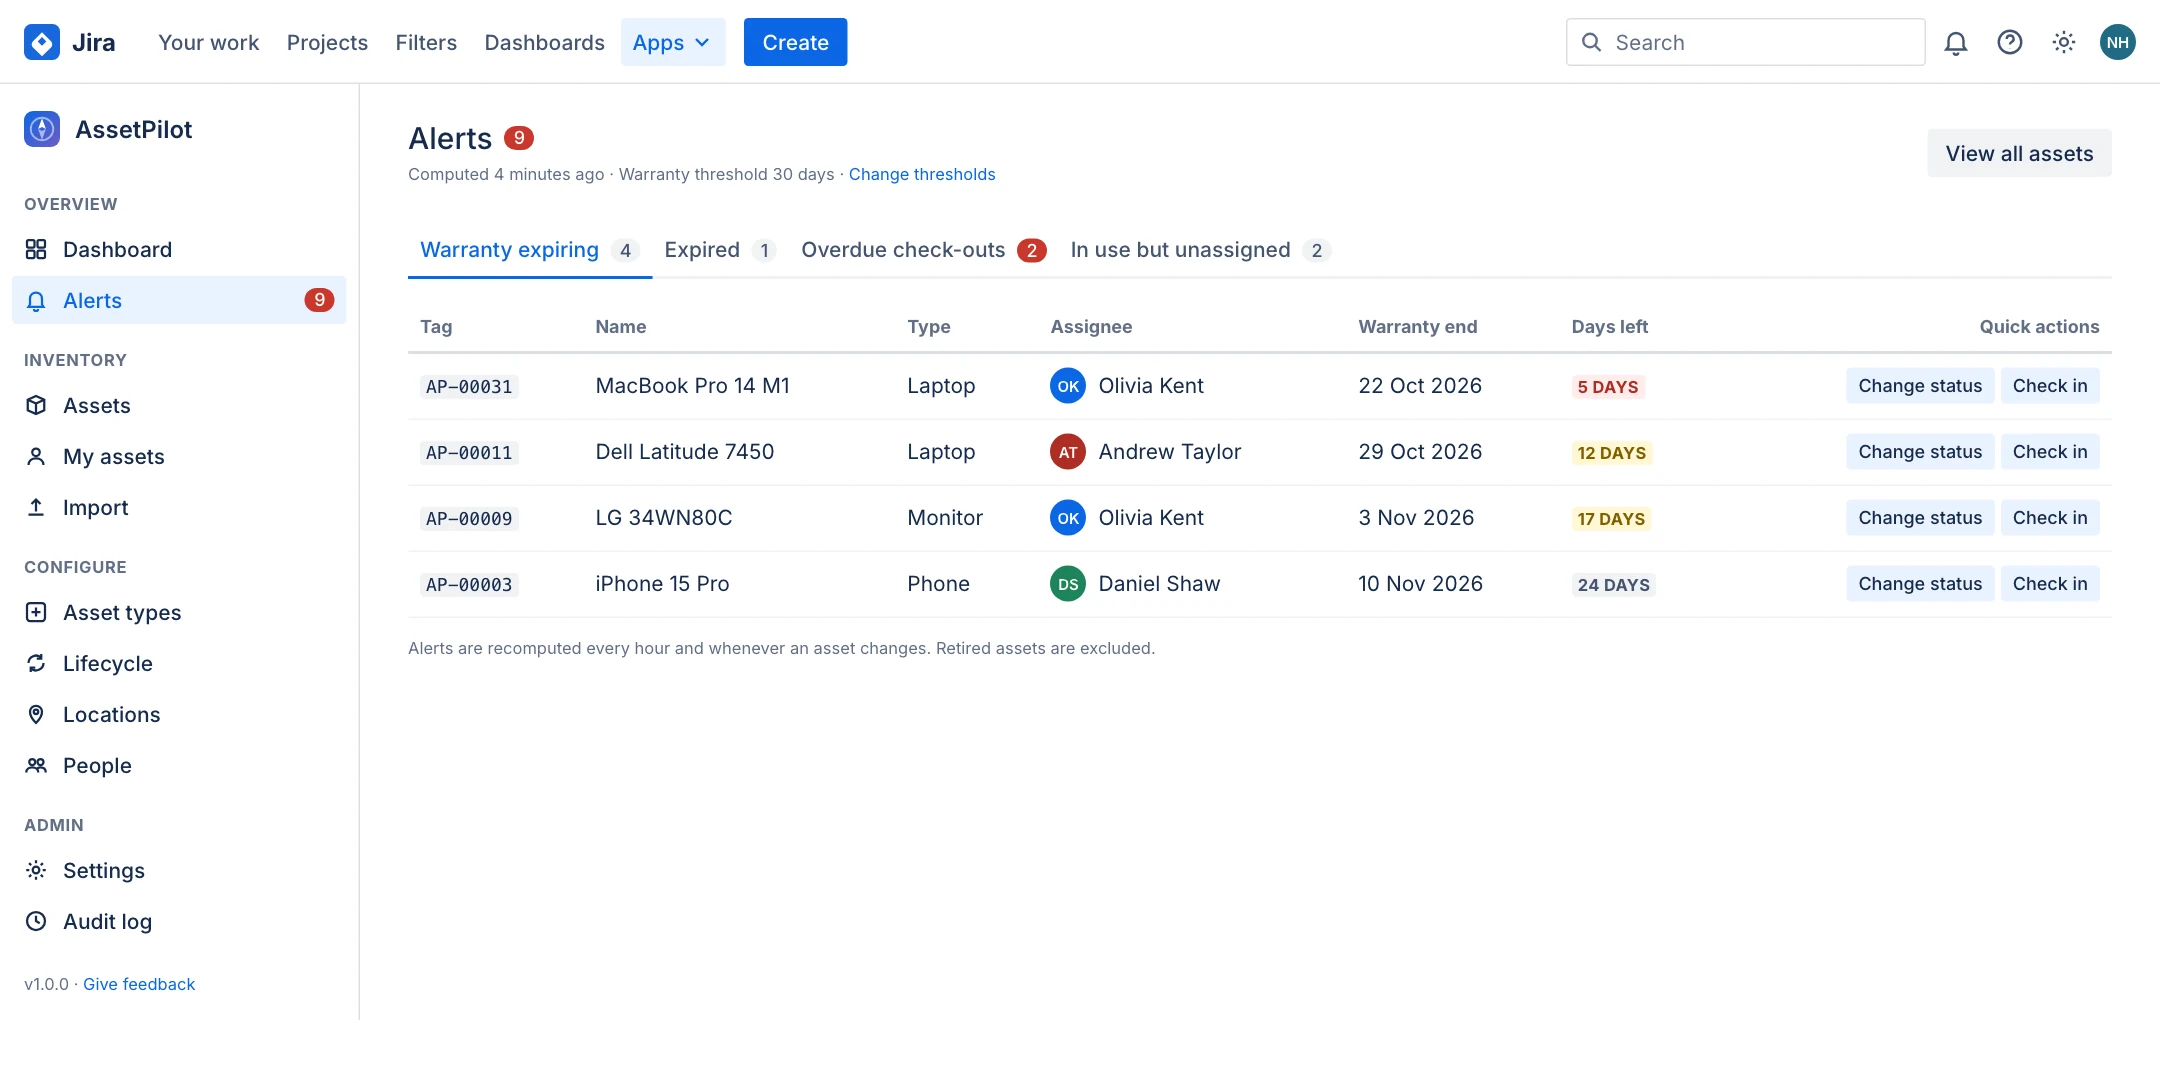The width and height of the screenshot is (2160, 1080).
Task: Click the Create button
Action: point(795,42)
